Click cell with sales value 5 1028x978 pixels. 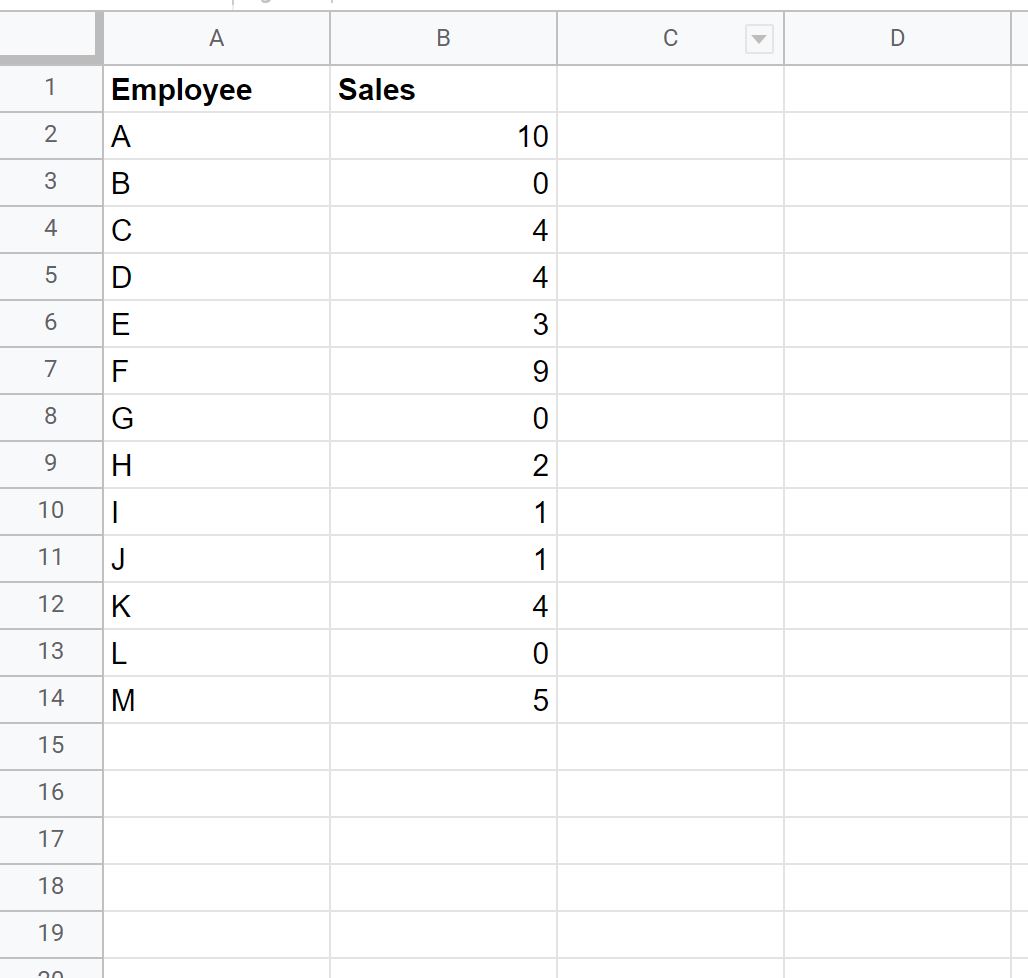click(443, 700)
